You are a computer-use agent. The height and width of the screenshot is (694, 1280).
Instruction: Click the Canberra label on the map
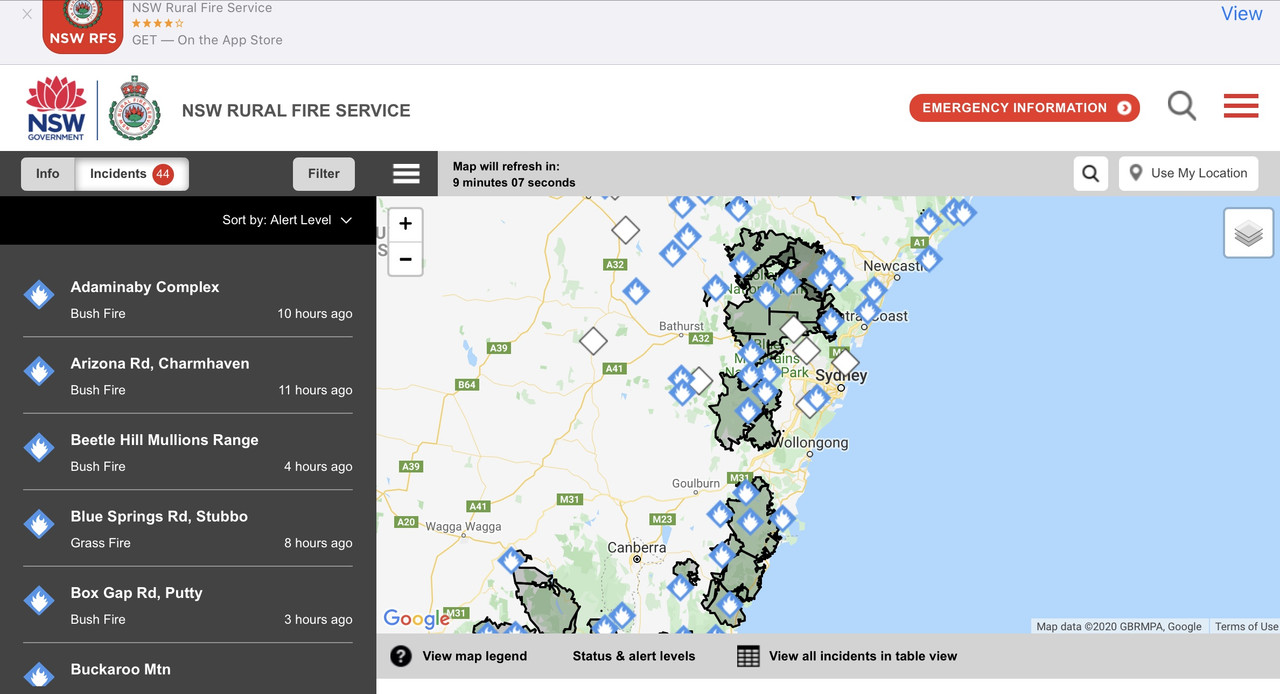point(637,547)
